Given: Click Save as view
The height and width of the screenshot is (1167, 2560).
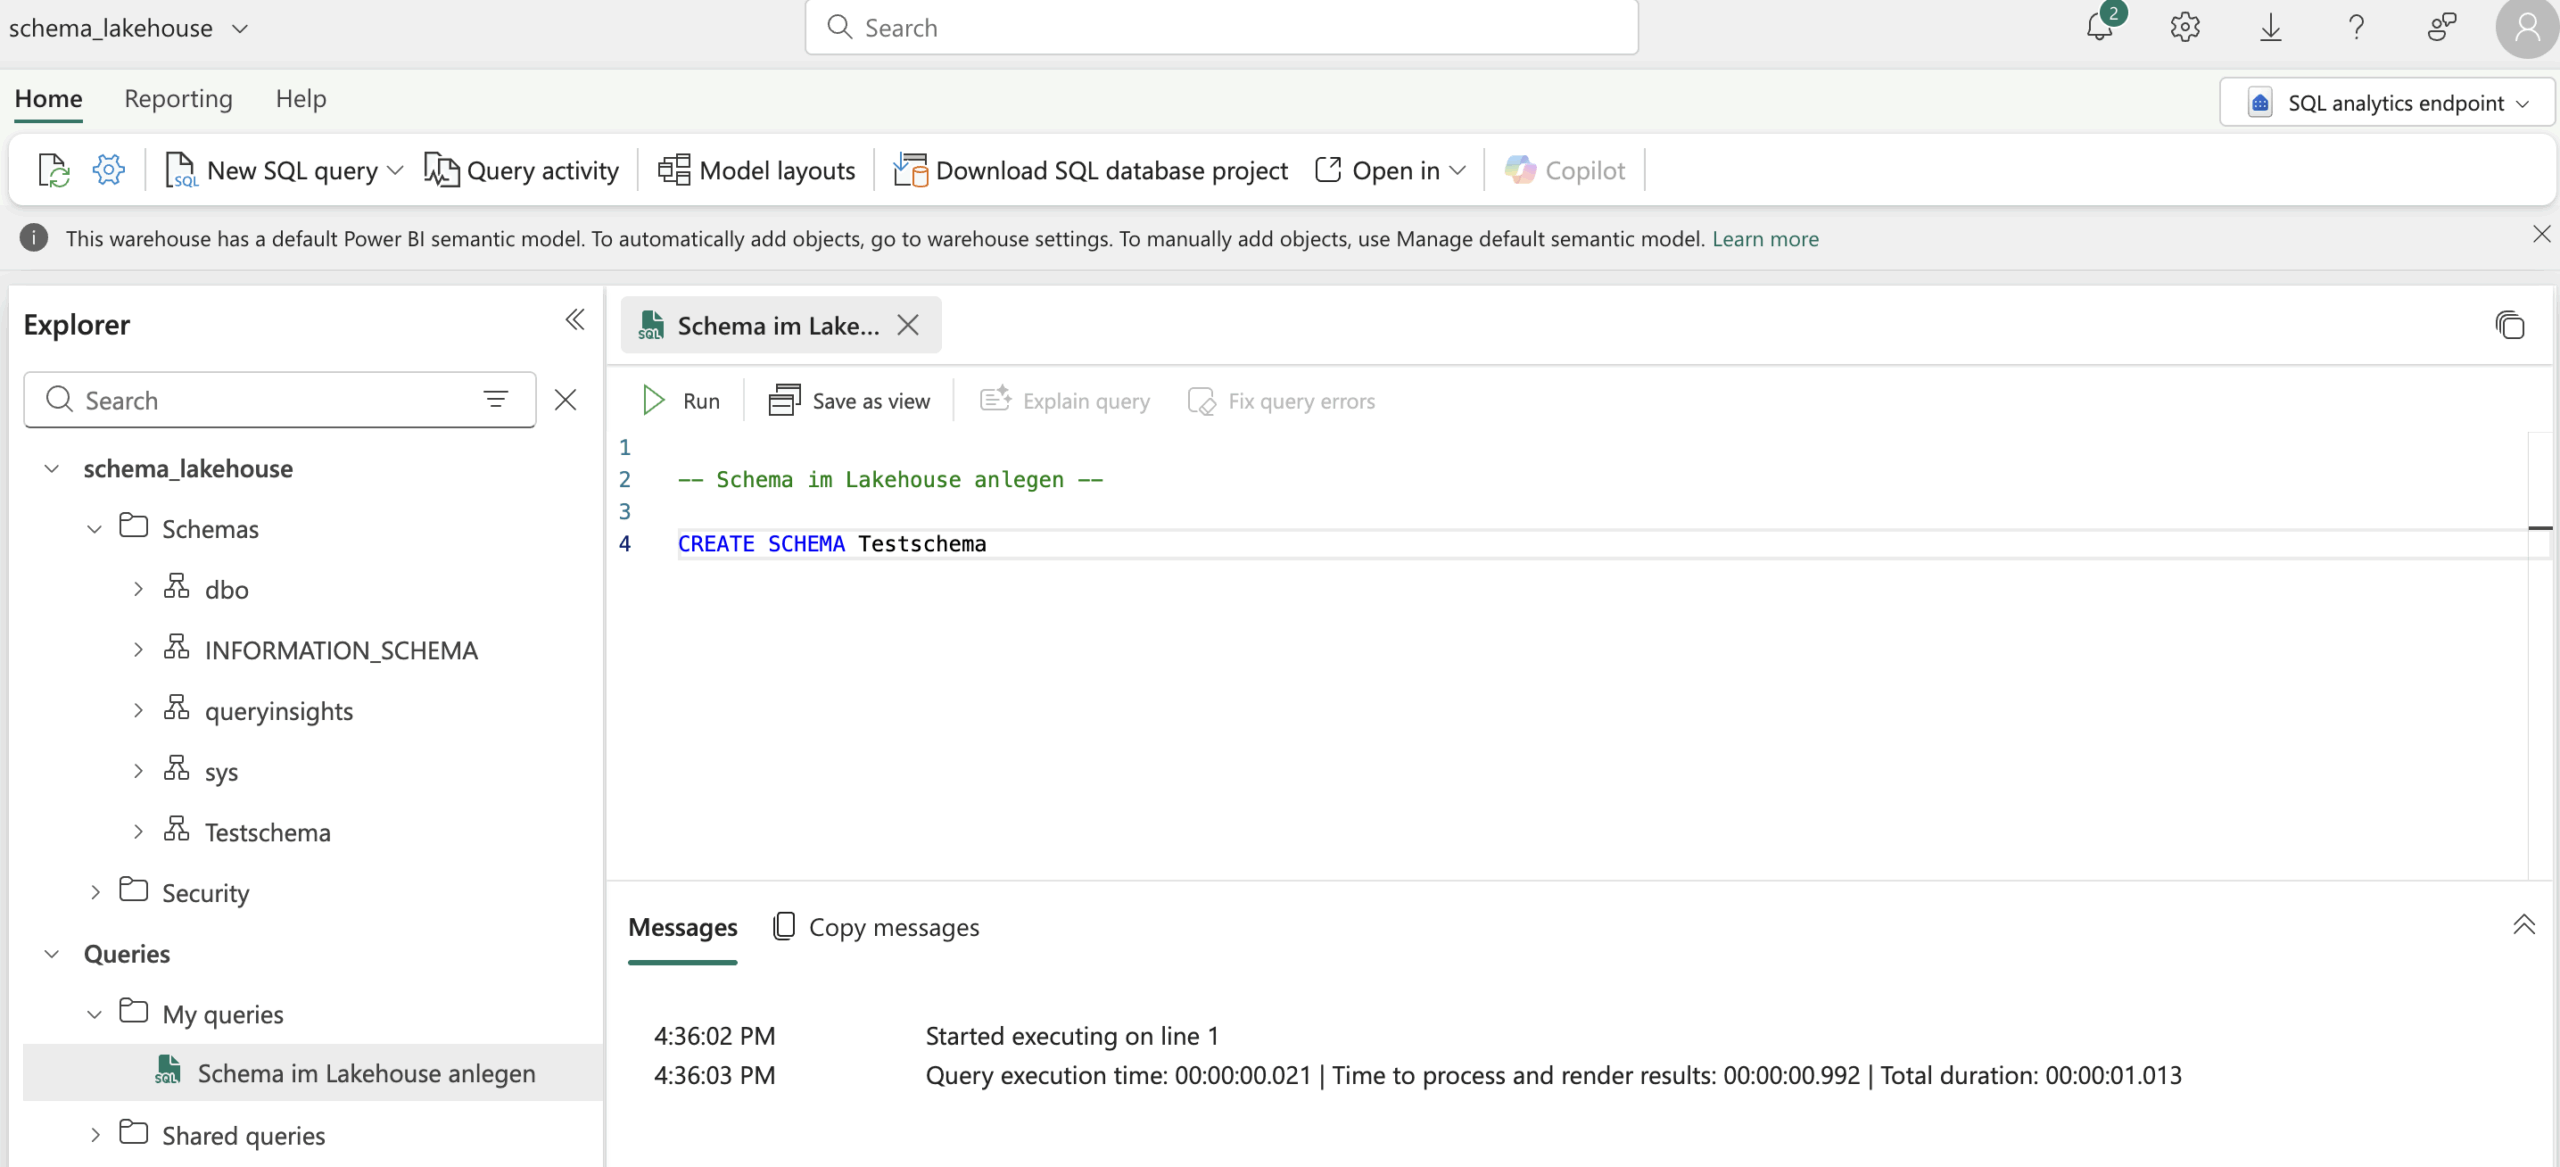Looking at the screenshot, I should pyautogui.click(x=849, y=401).
